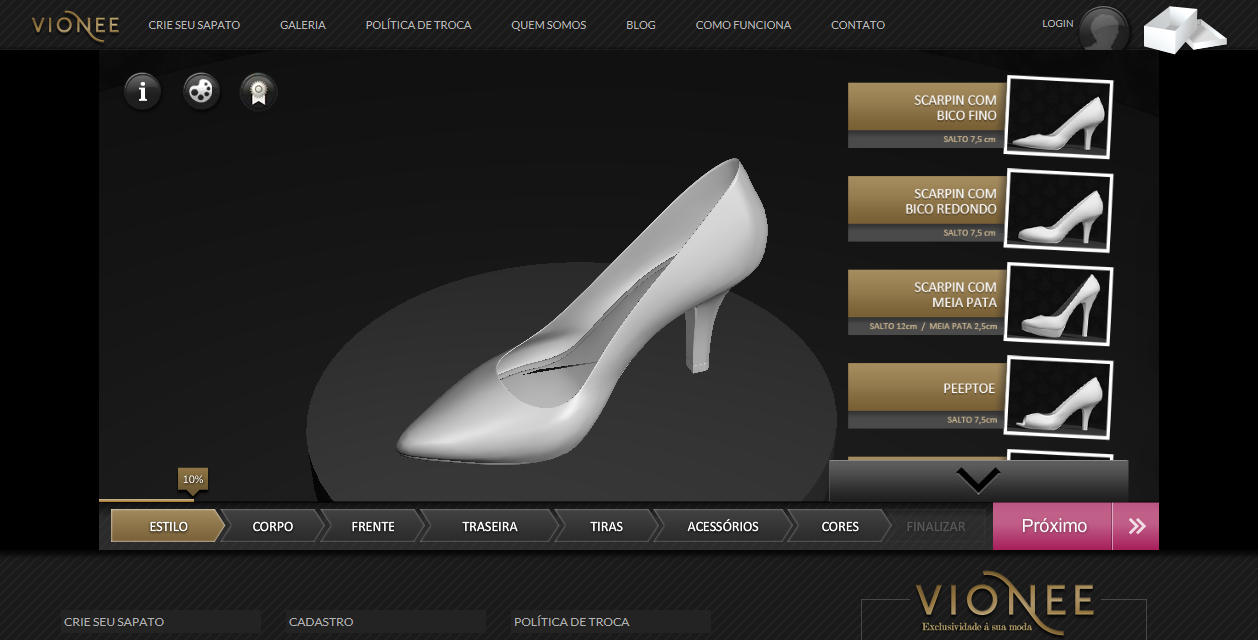This screenshot has height=640, width=1258.
Task: Click the 10% progress marker
Action: [x=193, y=480]
